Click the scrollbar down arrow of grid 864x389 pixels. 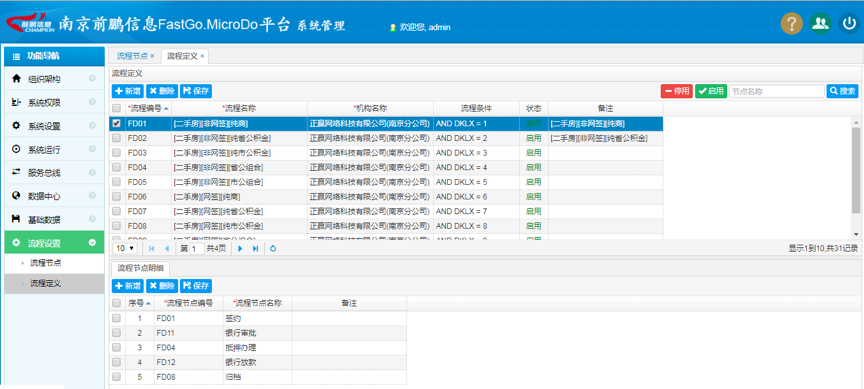[x=855, y=234]
